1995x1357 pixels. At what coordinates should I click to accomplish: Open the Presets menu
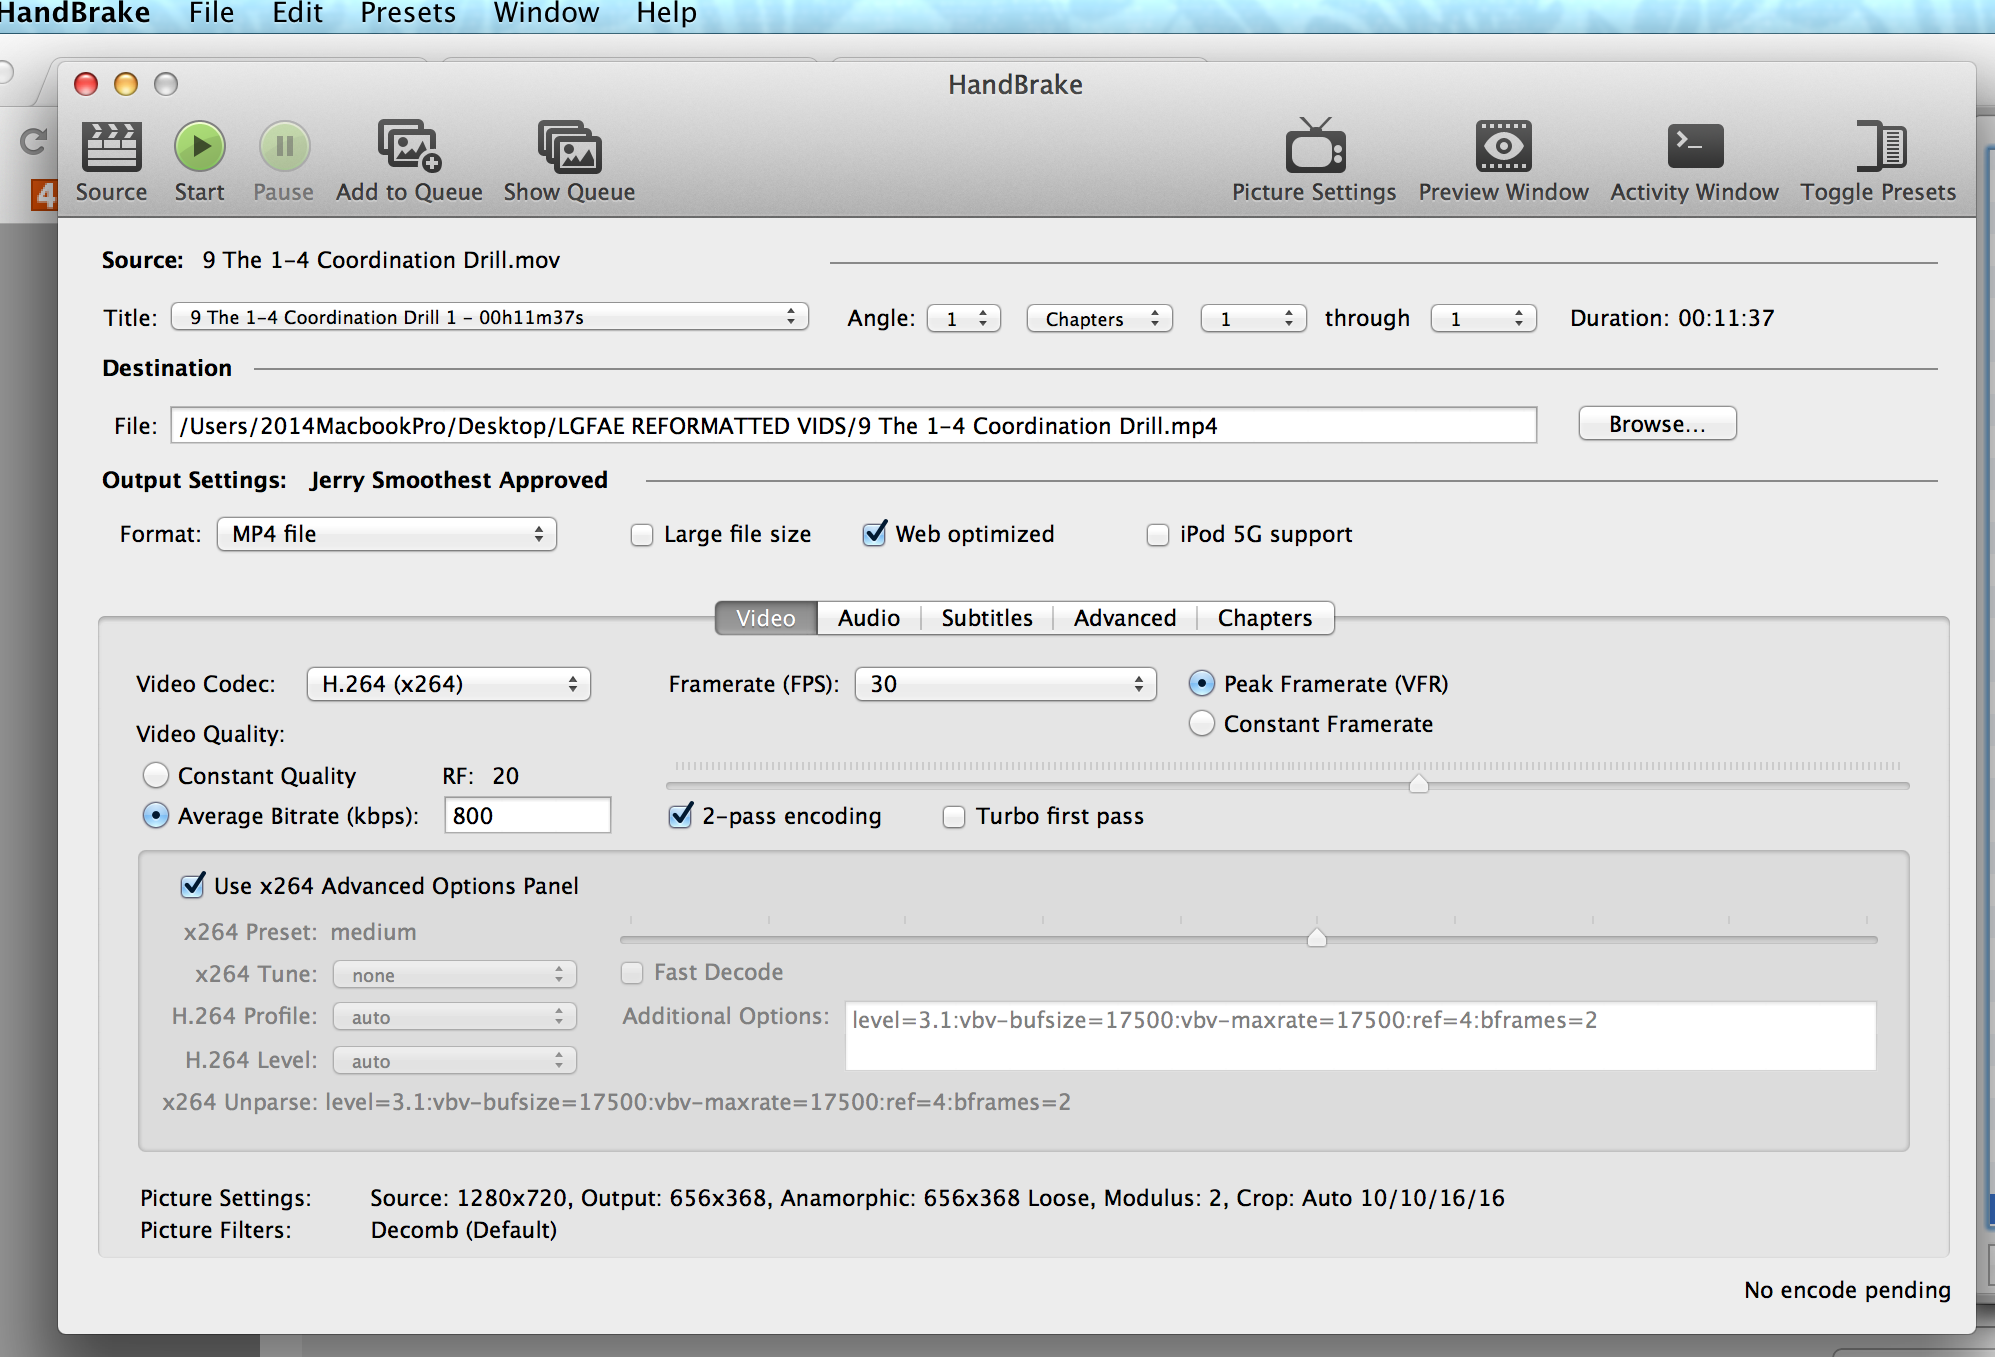(x=408, y=14)
